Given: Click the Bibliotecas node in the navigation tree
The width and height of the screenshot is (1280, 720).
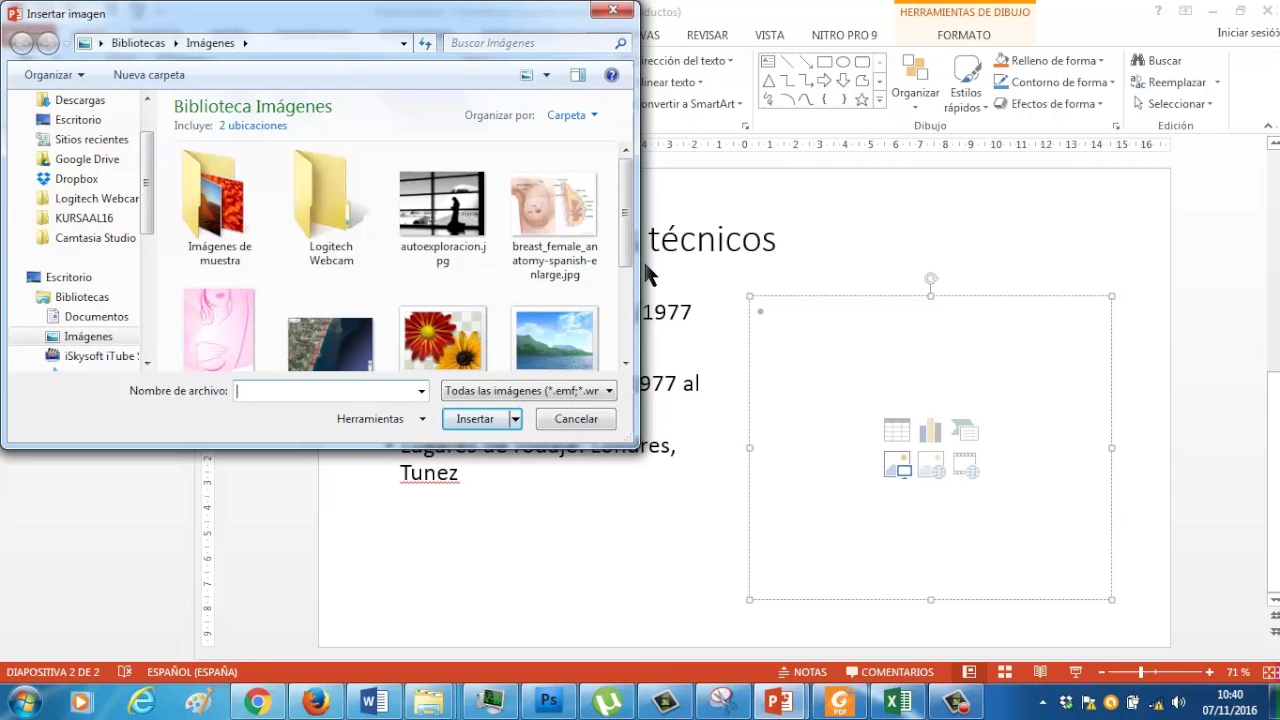Looking at the screenshot, I should click(x=82, y=297).
